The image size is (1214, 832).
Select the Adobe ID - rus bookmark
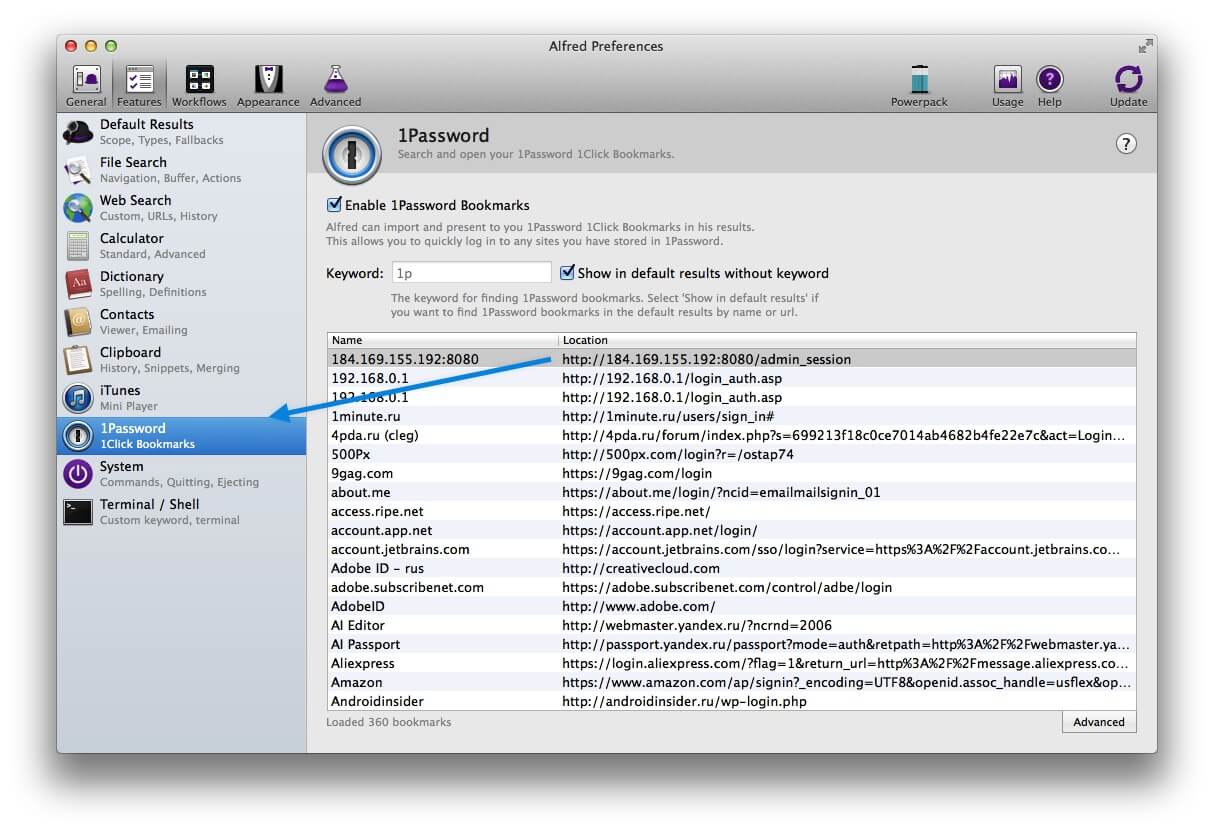click(731, 568)
